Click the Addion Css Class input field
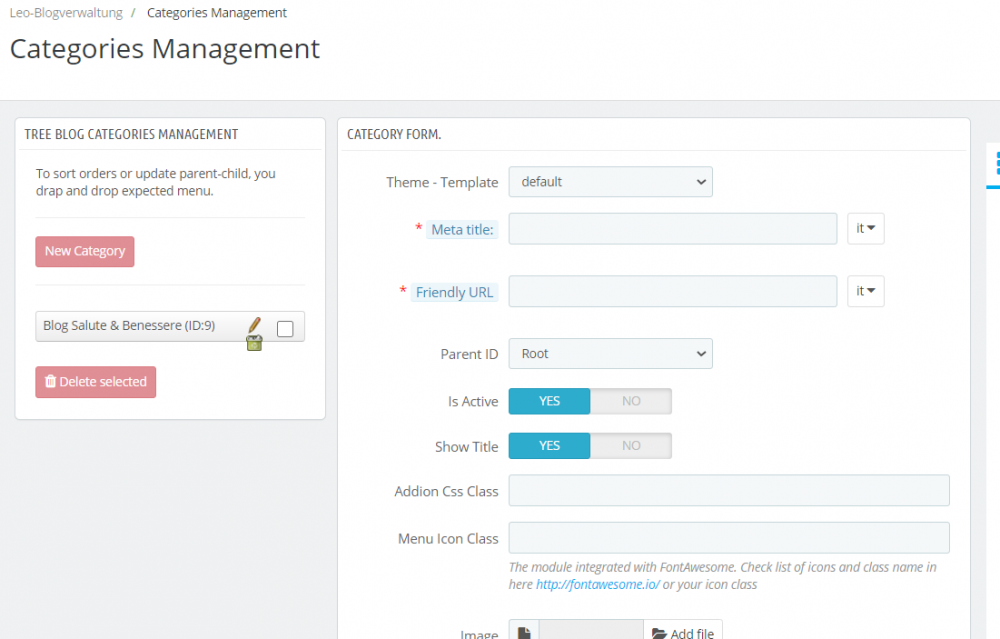This screenshot has width=1000, height=639. 728,490
